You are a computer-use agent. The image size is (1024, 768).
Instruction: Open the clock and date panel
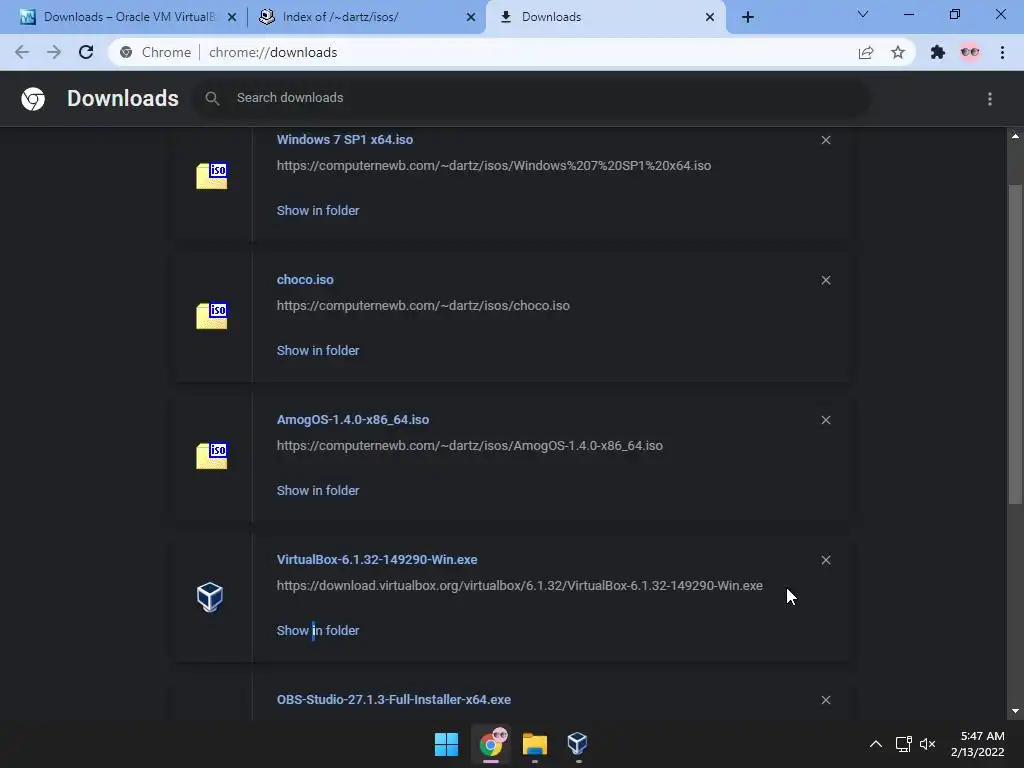pos(978,744)
